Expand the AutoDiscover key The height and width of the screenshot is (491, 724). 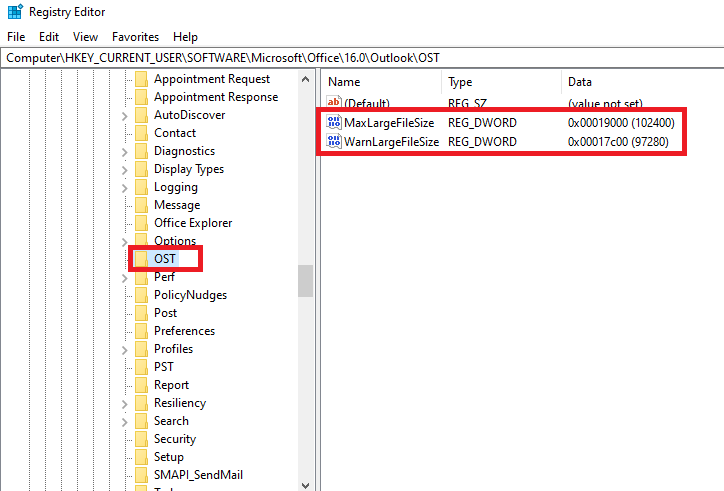[x=125, y=116]
